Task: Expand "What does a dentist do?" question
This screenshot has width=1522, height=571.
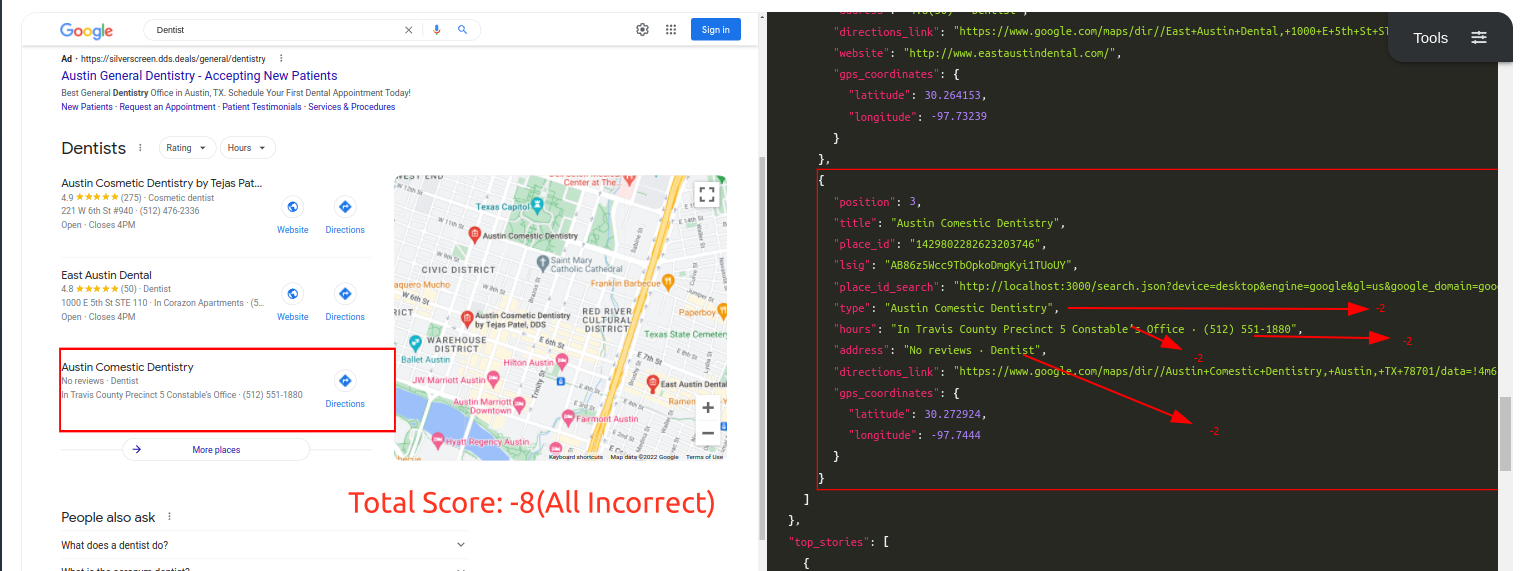Action: click(264, 545)
